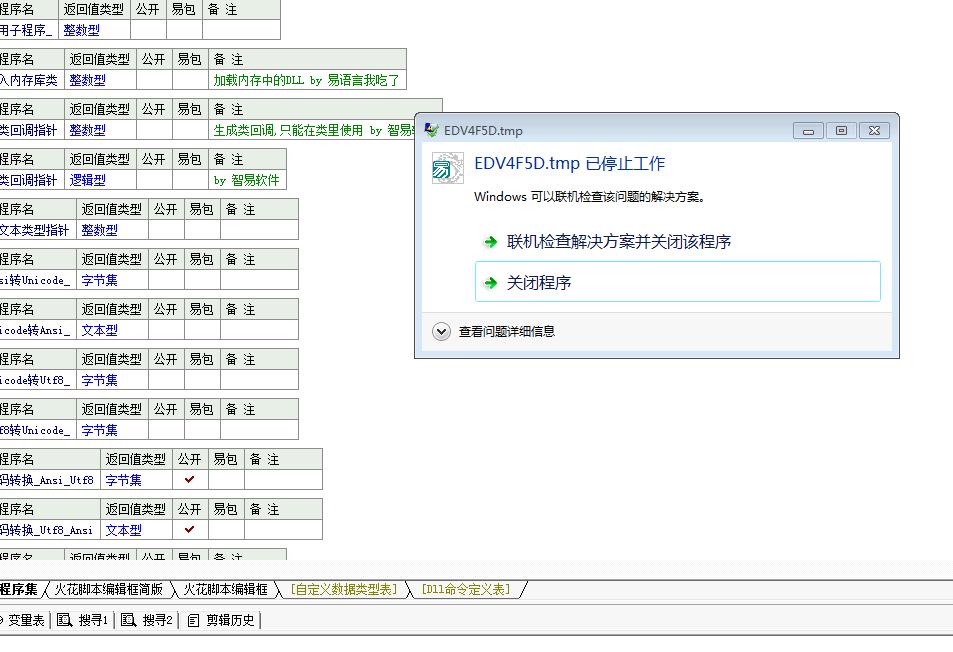Click the green arrow beside 联机检查解决方案

[x=490, y=242]
